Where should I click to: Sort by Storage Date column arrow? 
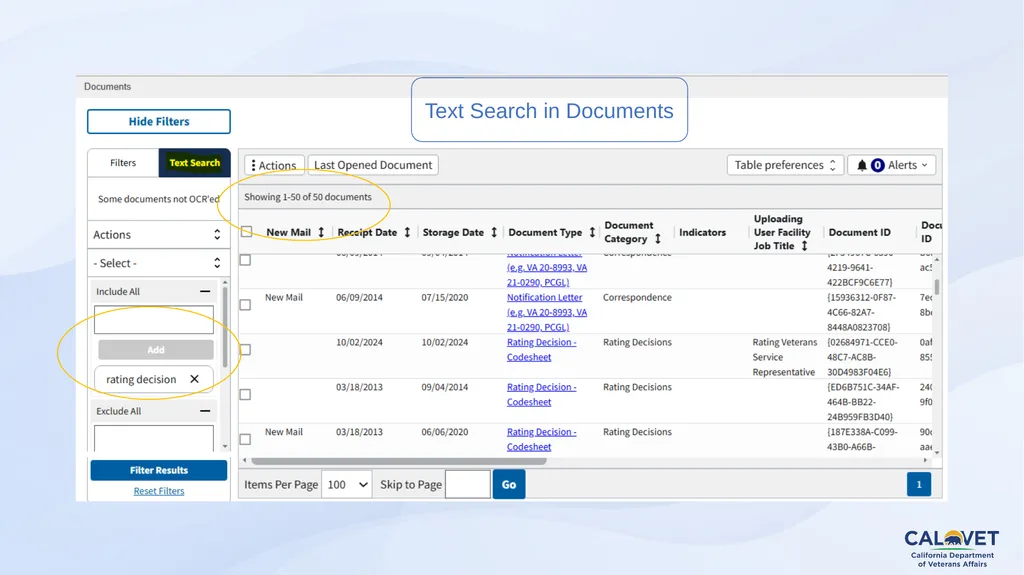tap(494, 232)
